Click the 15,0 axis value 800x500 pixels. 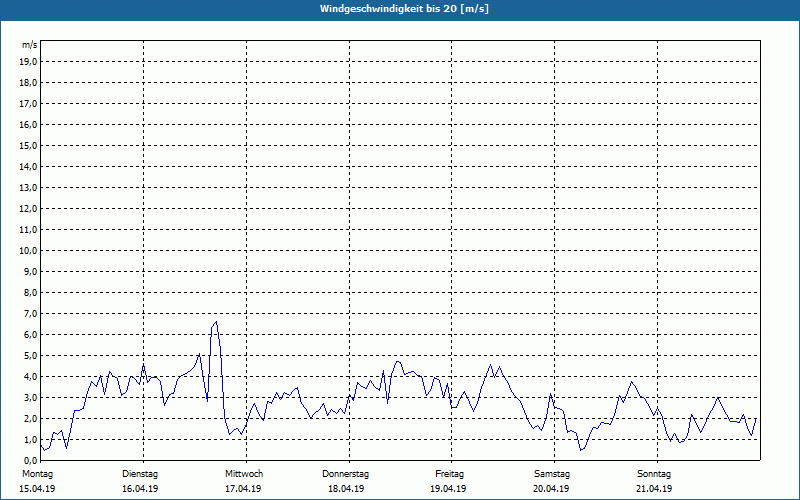[29, 145]
